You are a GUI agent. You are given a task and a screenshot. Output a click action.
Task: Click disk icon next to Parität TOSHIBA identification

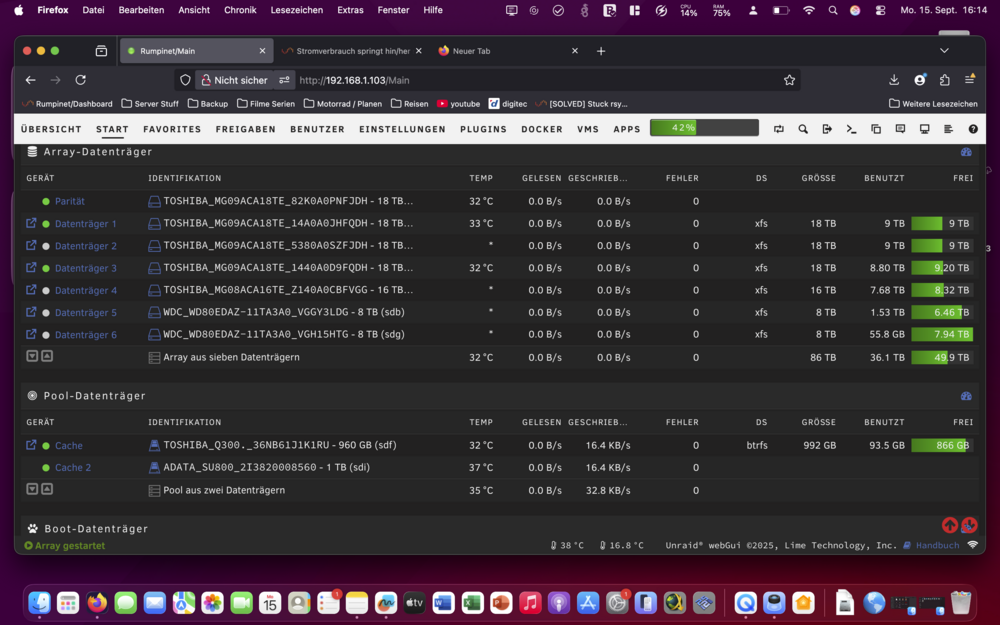154,202
